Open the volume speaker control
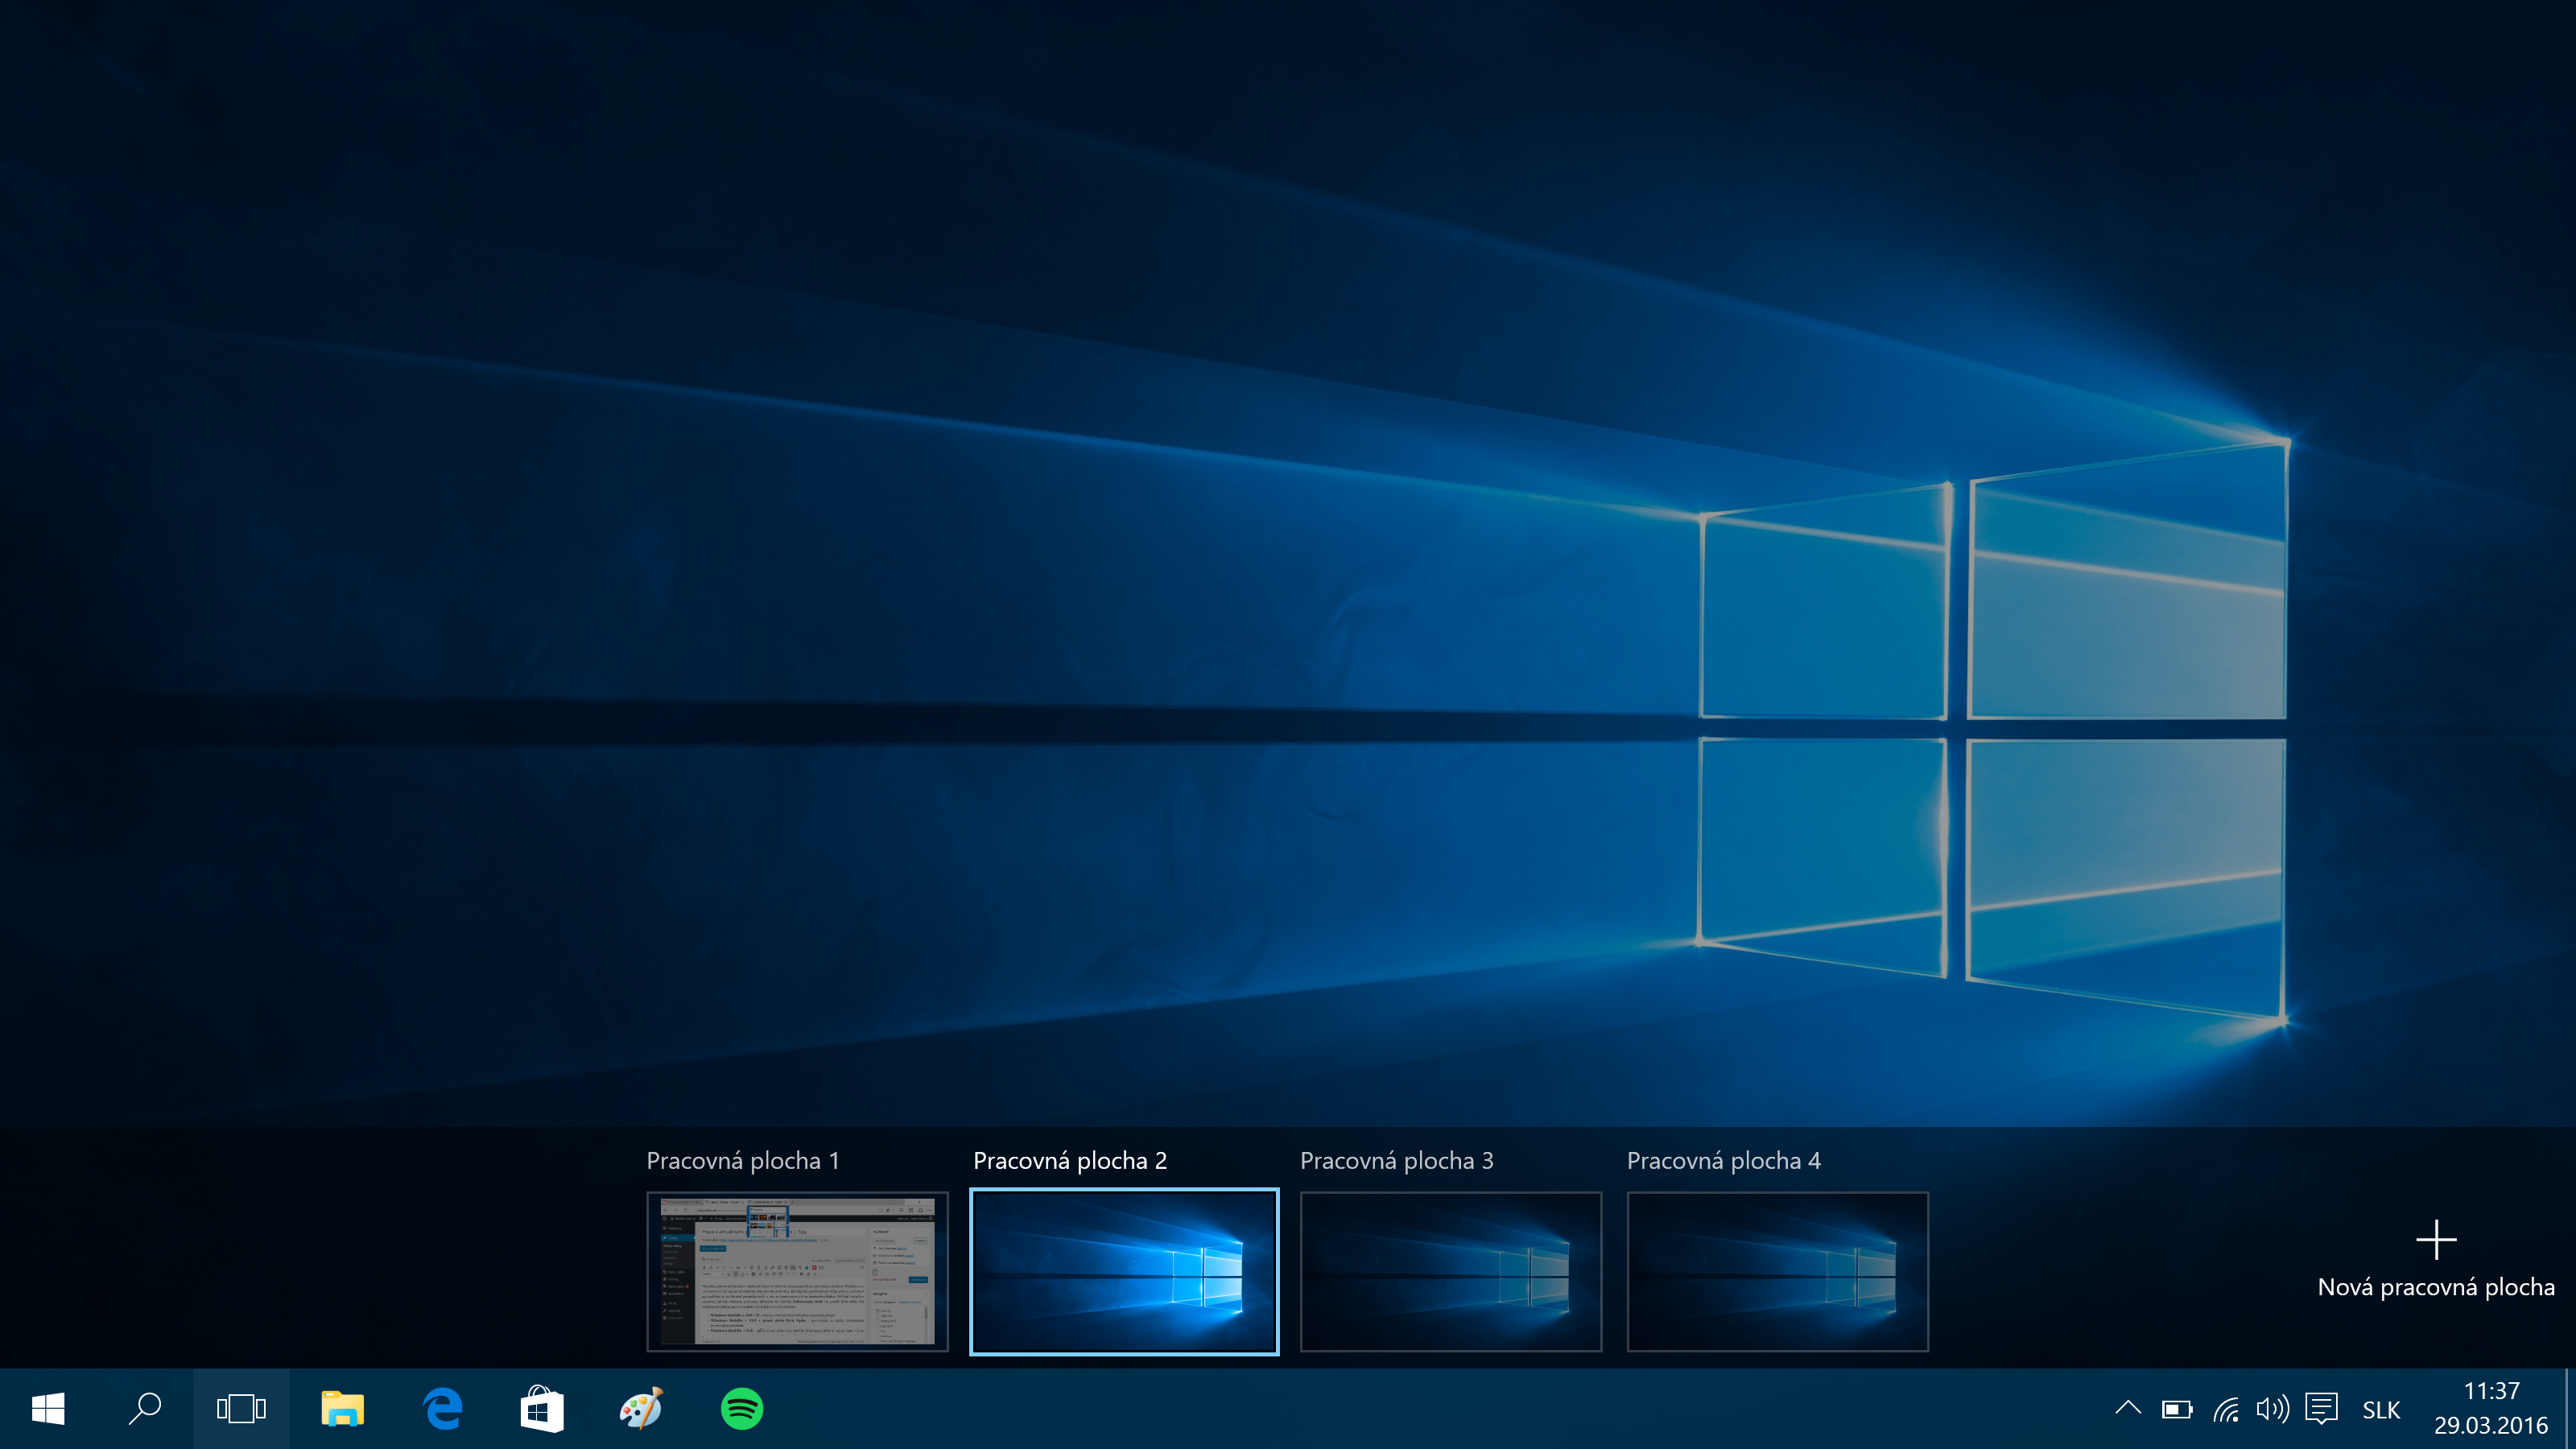Screen dimensions: 2576x1449 (x=2273, y=1409)
